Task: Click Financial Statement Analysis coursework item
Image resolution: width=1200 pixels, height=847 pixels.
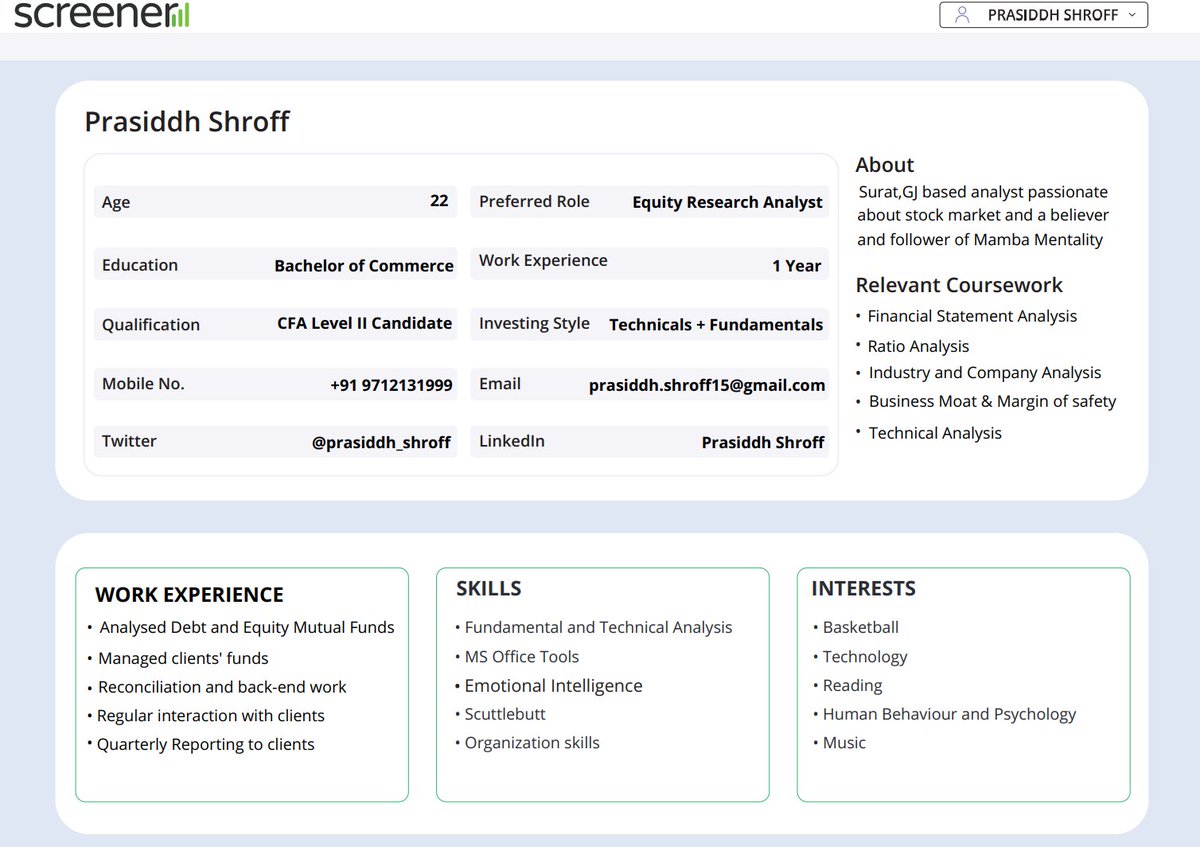Action: pyautogui.click(x=972, y=316)
